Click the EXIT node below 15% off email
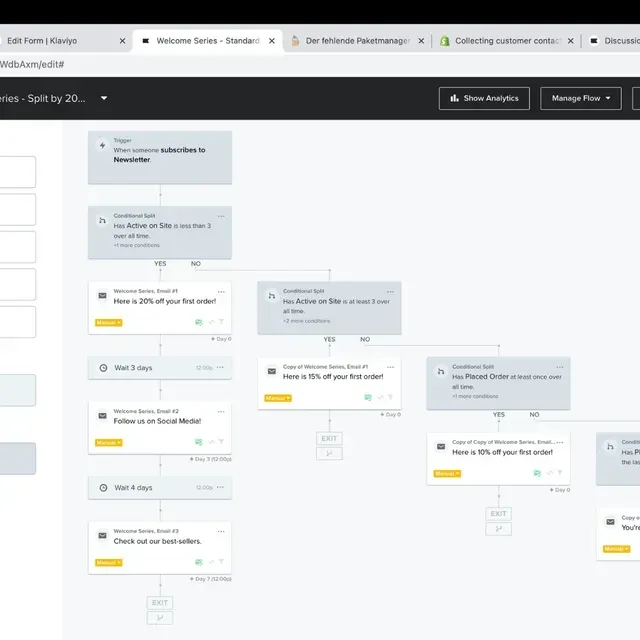 [x=329, y=439]
